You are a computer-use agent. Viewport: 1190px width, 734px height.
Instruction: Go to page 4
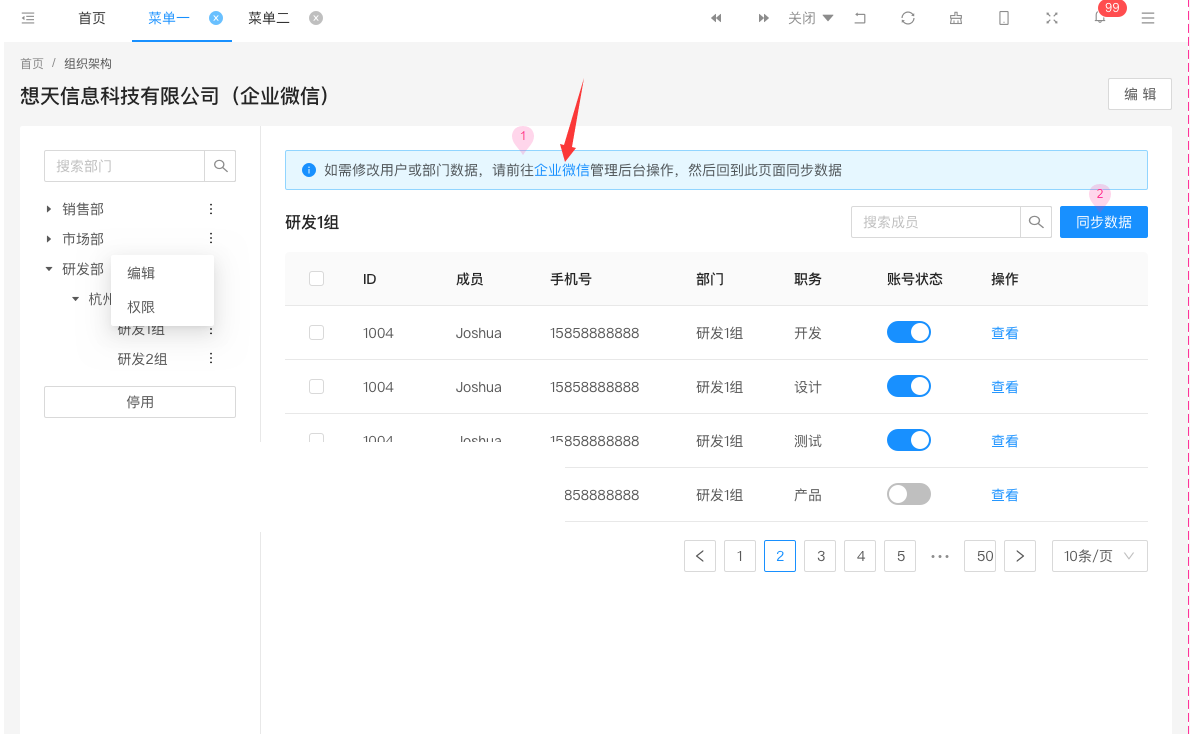(x=861, y=556)
